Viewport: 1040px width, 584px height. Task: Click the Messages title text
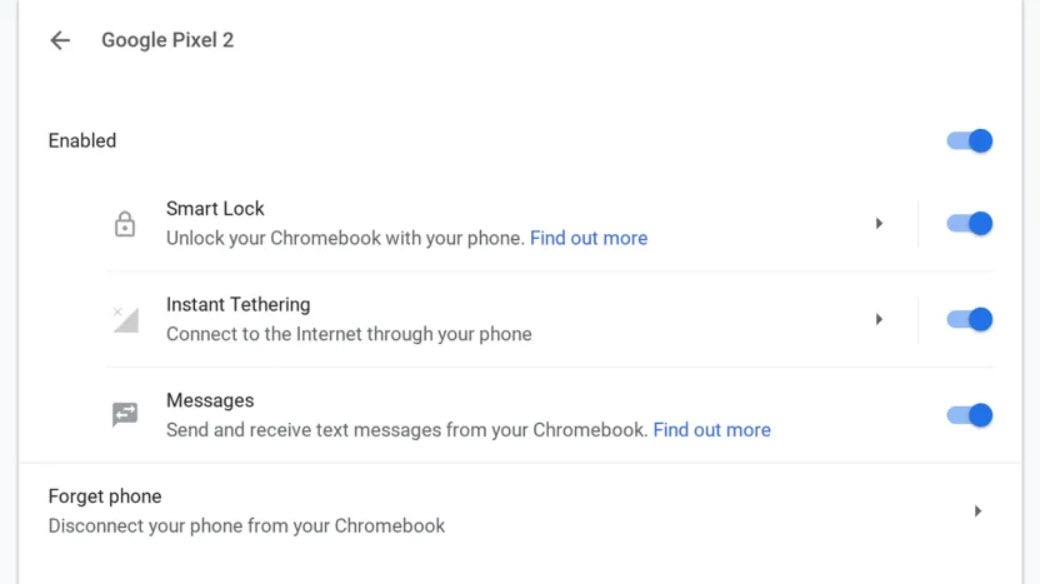pyautogui.click(x=210, y=401)
